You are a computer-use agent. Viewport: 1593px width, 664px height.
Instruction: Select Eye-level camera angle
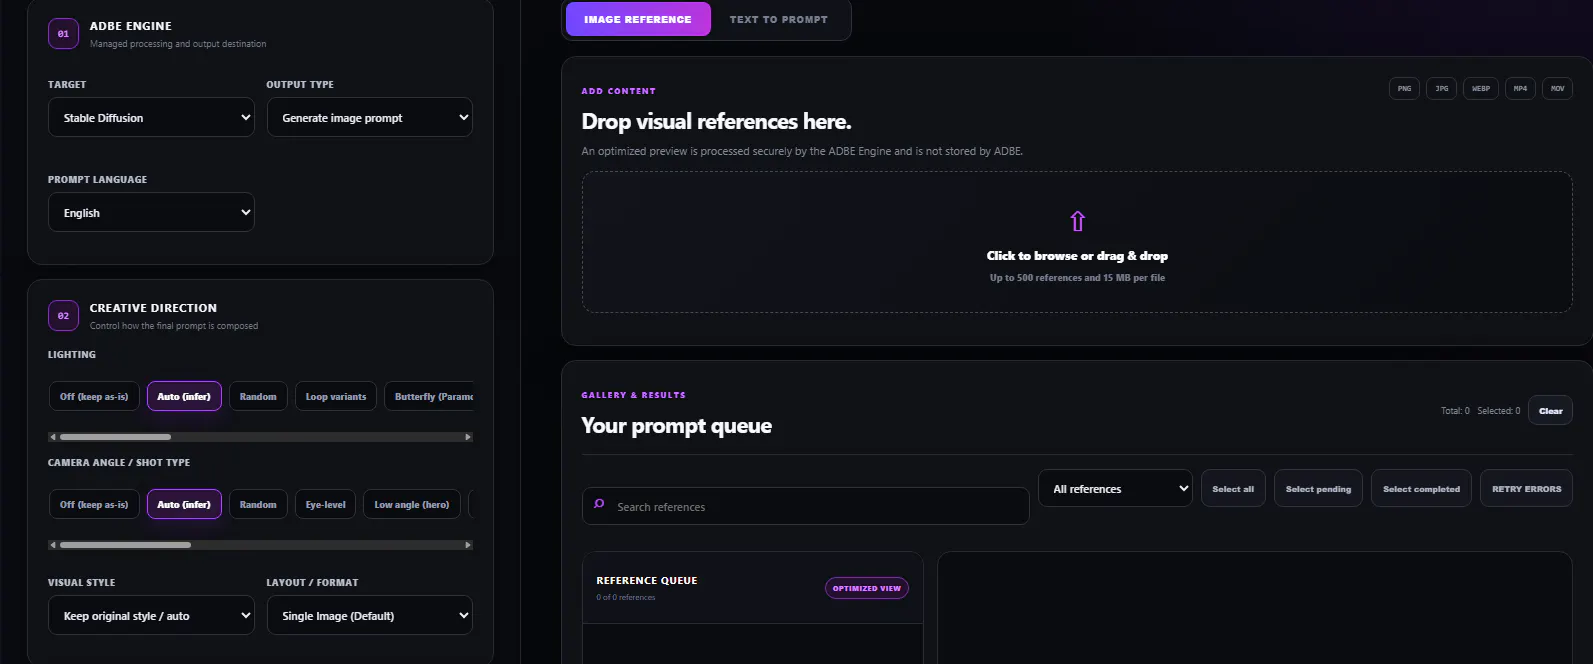(326, 505)
